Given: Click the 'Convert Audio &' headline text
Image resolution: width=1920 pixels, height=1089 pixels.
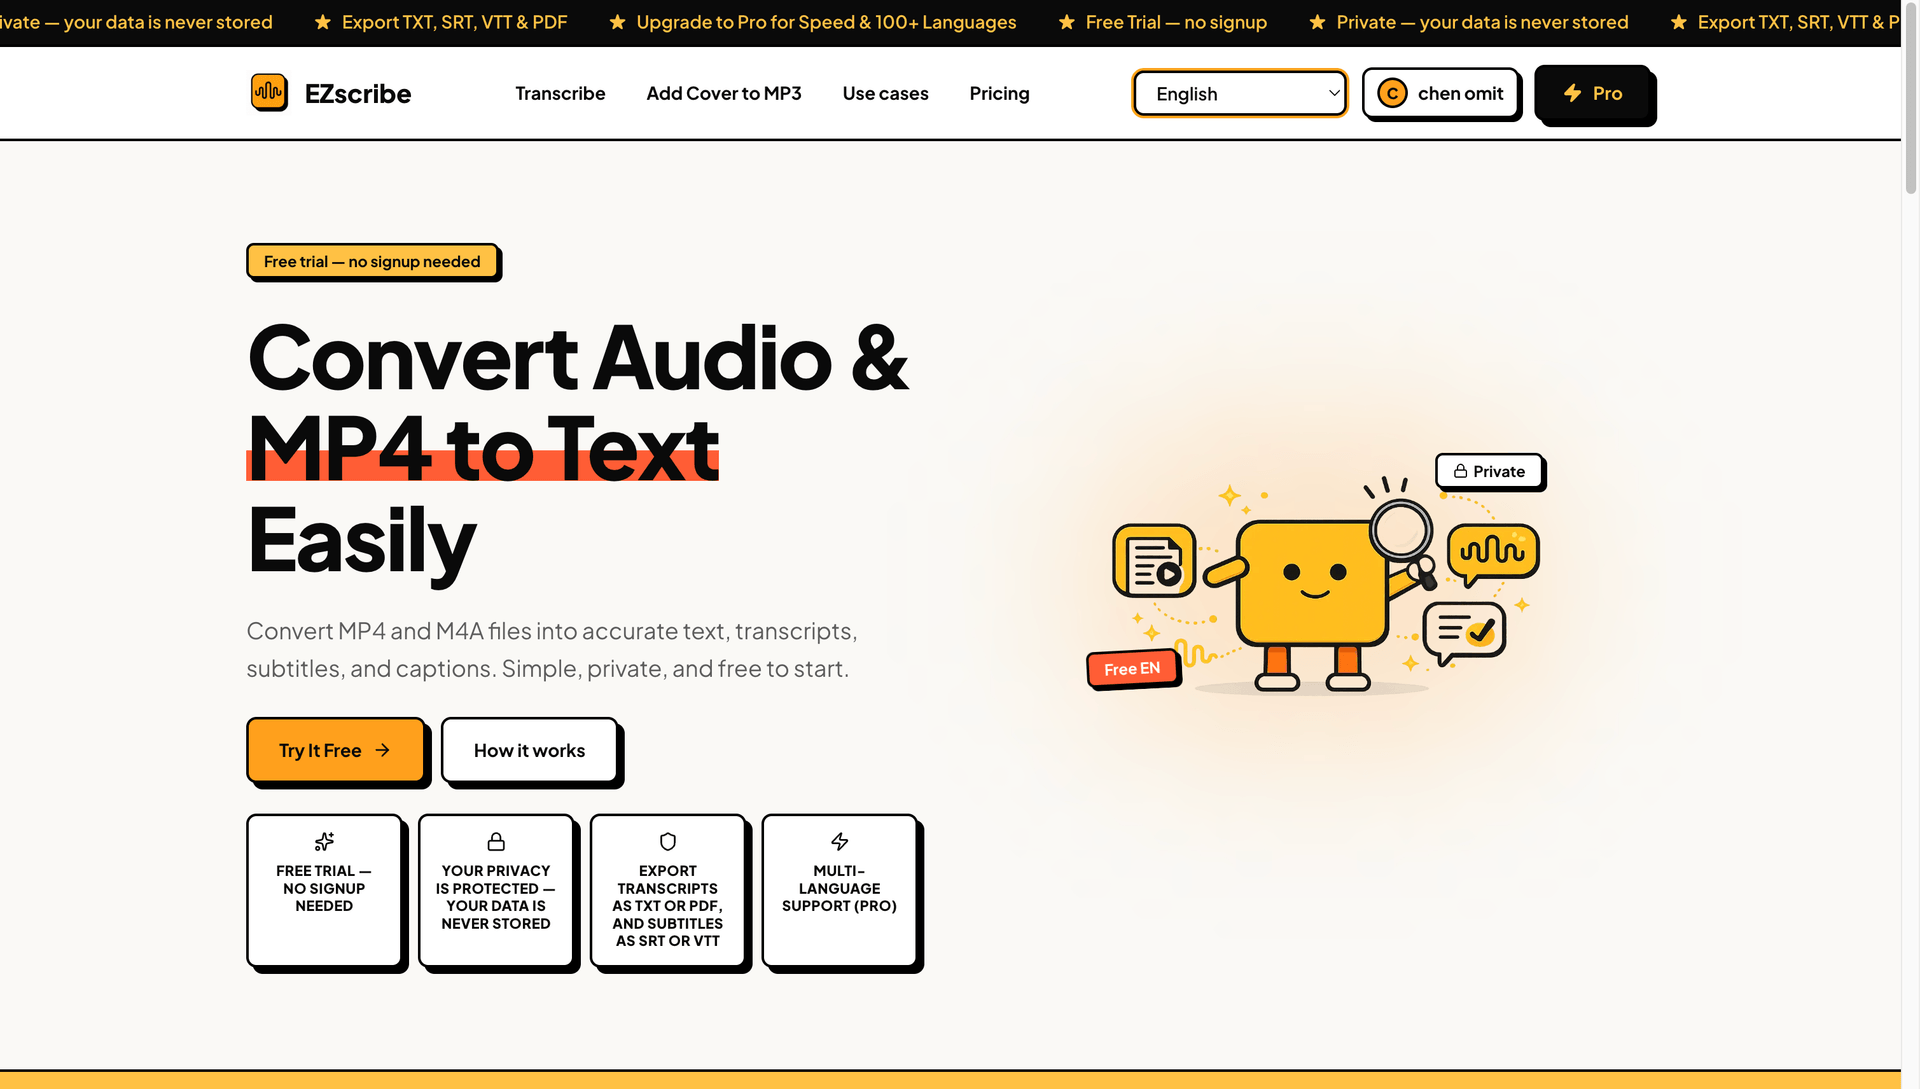Looking at the screenshot, I should click(x=578, y=357).
